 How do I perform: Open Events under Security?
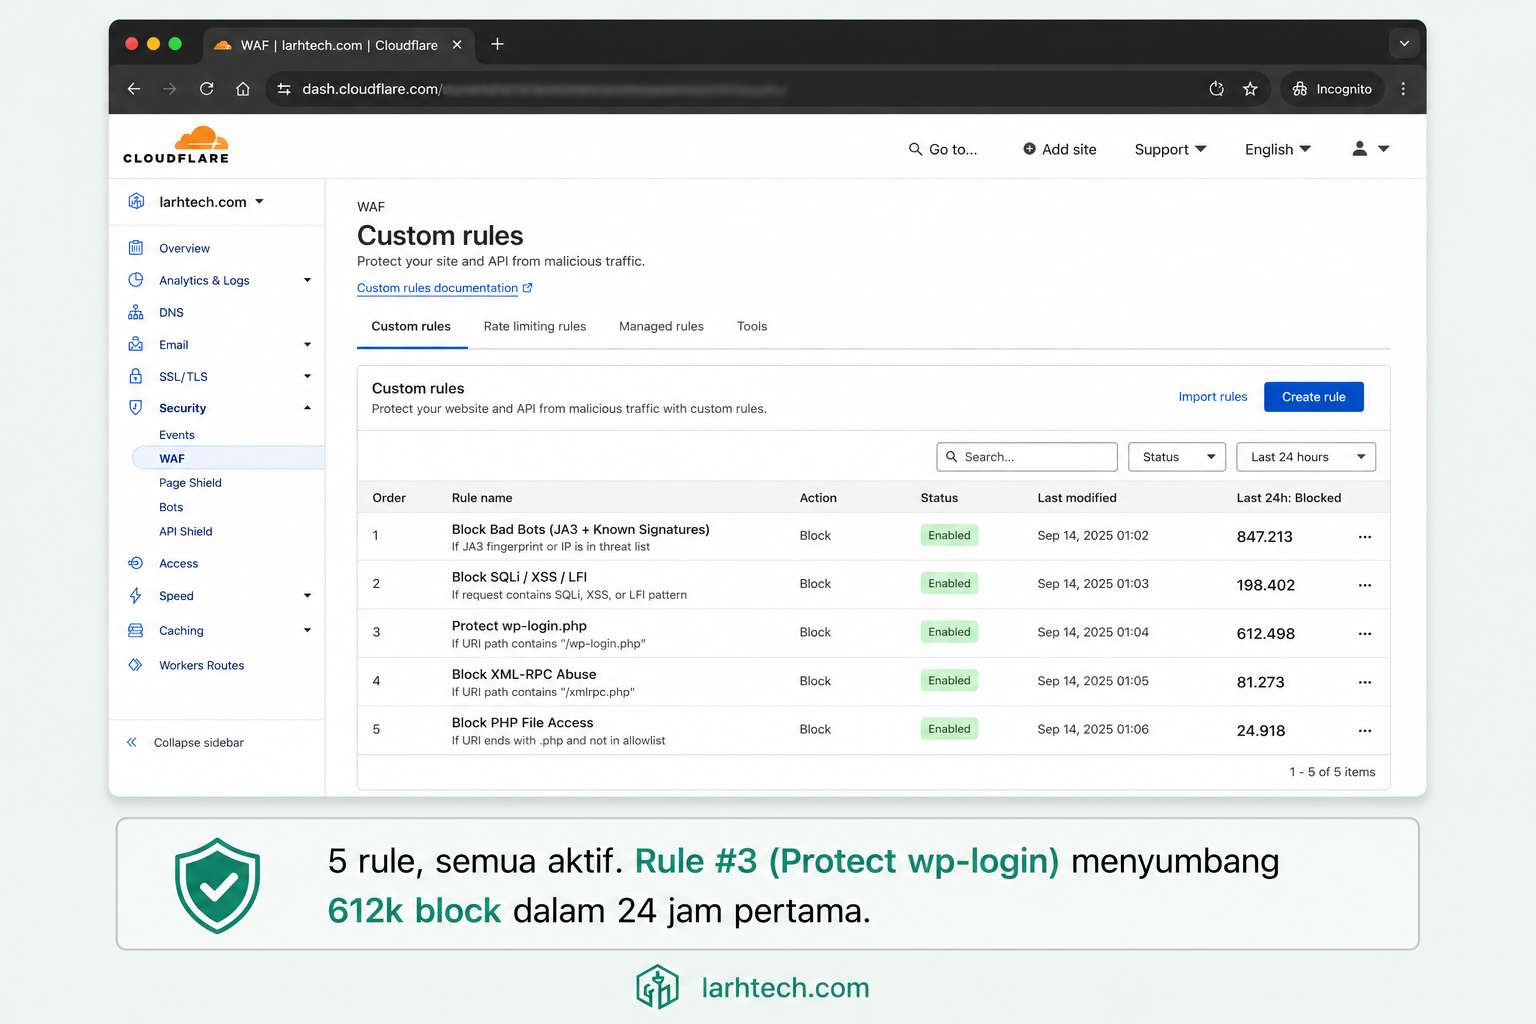177,435
